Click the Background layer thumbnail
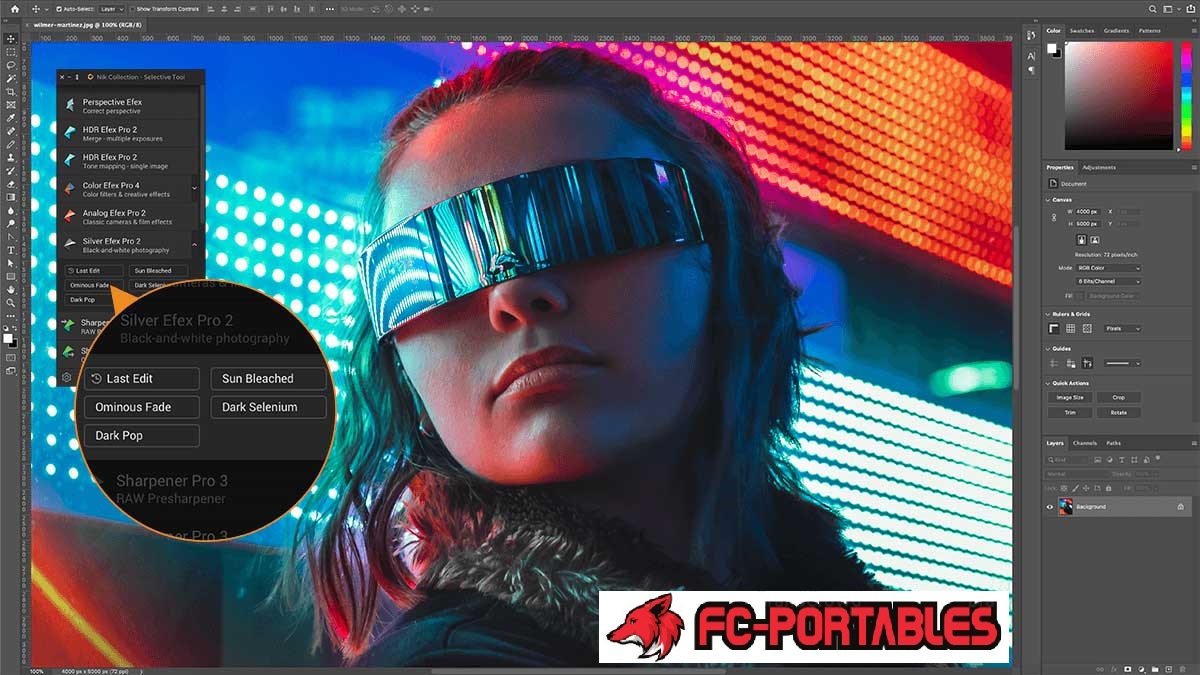The height and width of the screenshot is (675, 1200). [x=1065, y=507]
